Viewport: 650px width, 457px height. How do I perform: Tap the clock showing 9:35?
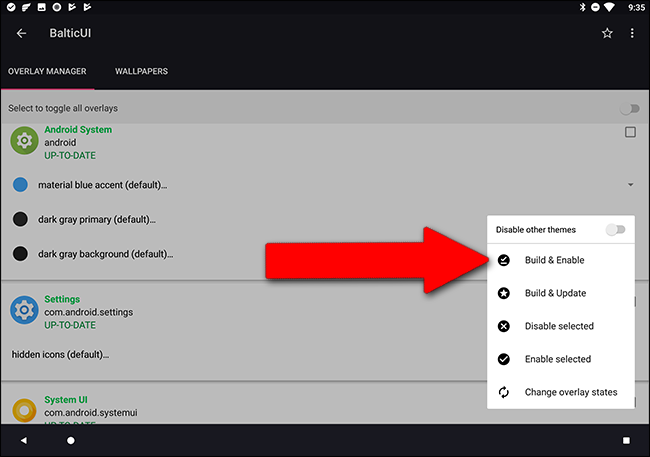(636, 7)
